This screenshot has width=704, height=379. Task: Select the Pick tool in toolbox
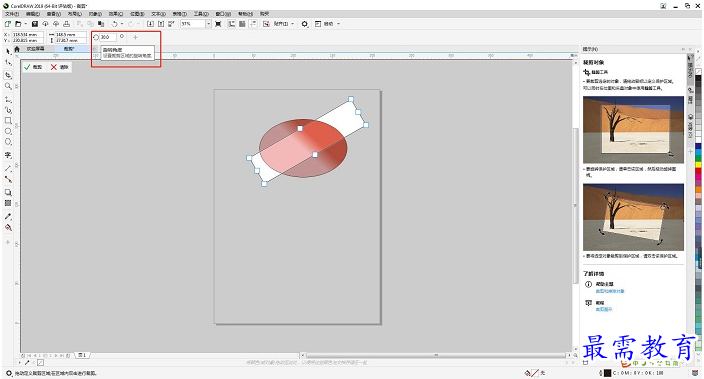point(8,51)
